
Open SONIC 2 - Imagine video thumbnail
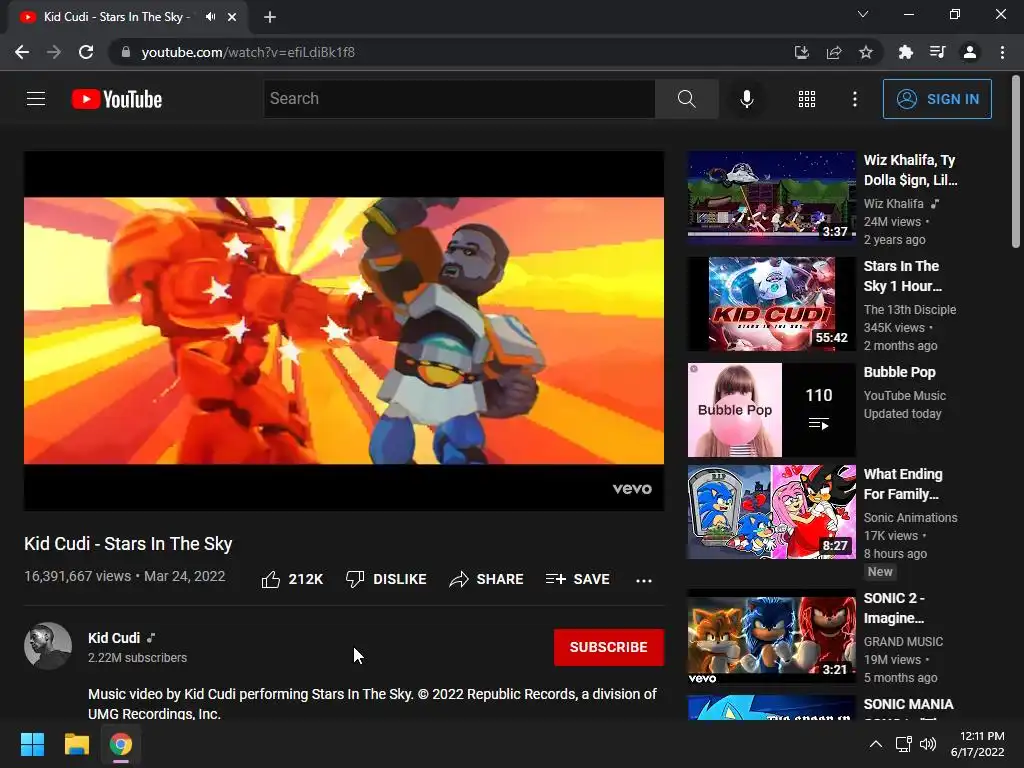point(771,636)
